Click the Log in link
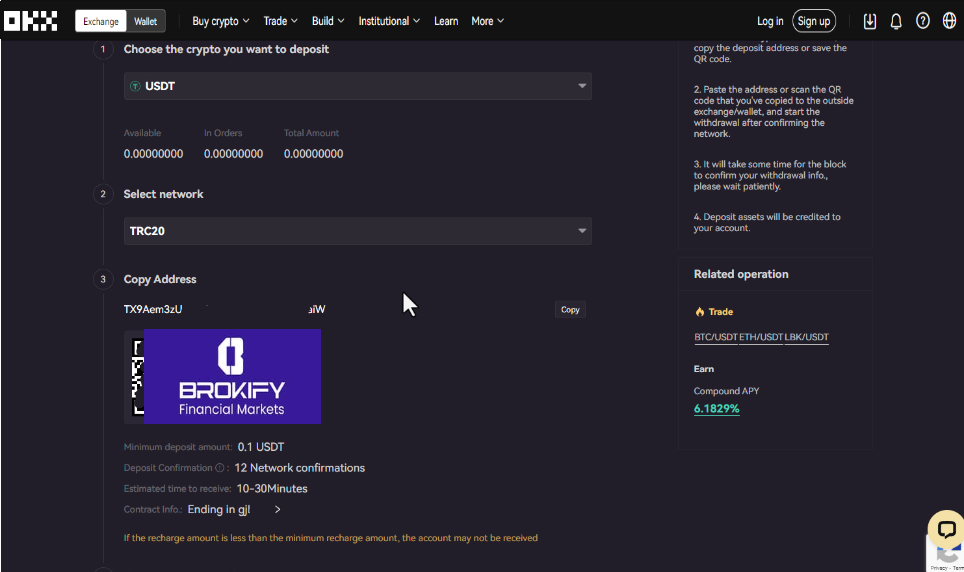The height and width of the screenshot is (572, 964). [x=770, y=21]
